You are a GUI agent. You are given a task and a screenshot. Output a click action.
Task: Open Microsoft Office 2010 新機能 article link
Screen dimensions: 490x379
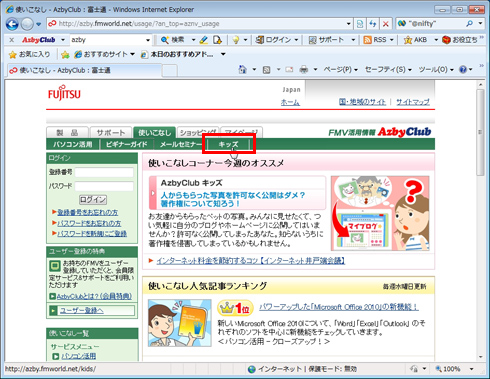pyautogui.click(x=339, y=307)
